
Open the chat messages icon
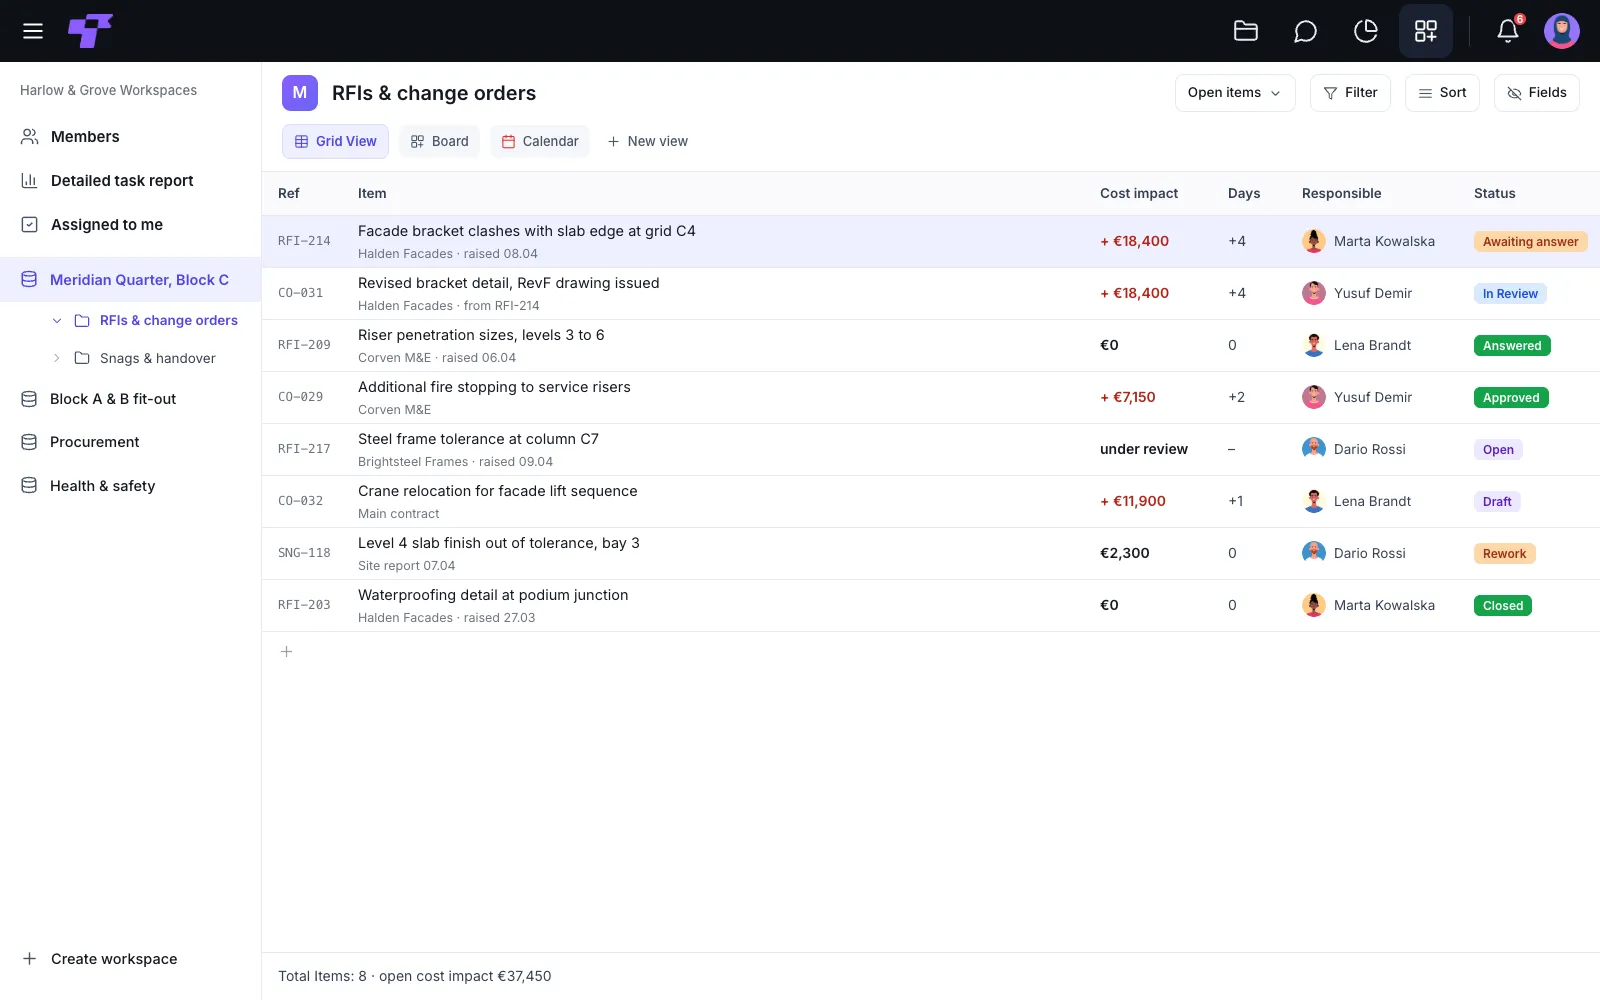[1305, 31]
